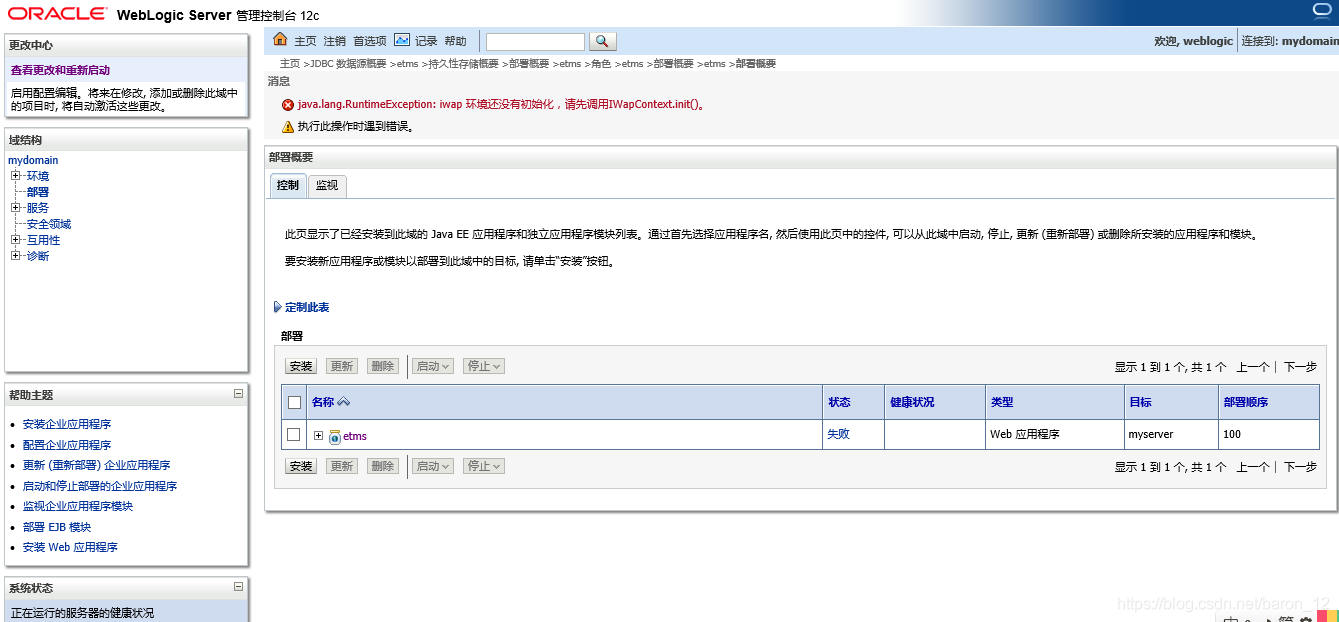Click 主页 in the top toolbar
The height and width of the screenshot is (622, 1339).
tap(305, 41)
